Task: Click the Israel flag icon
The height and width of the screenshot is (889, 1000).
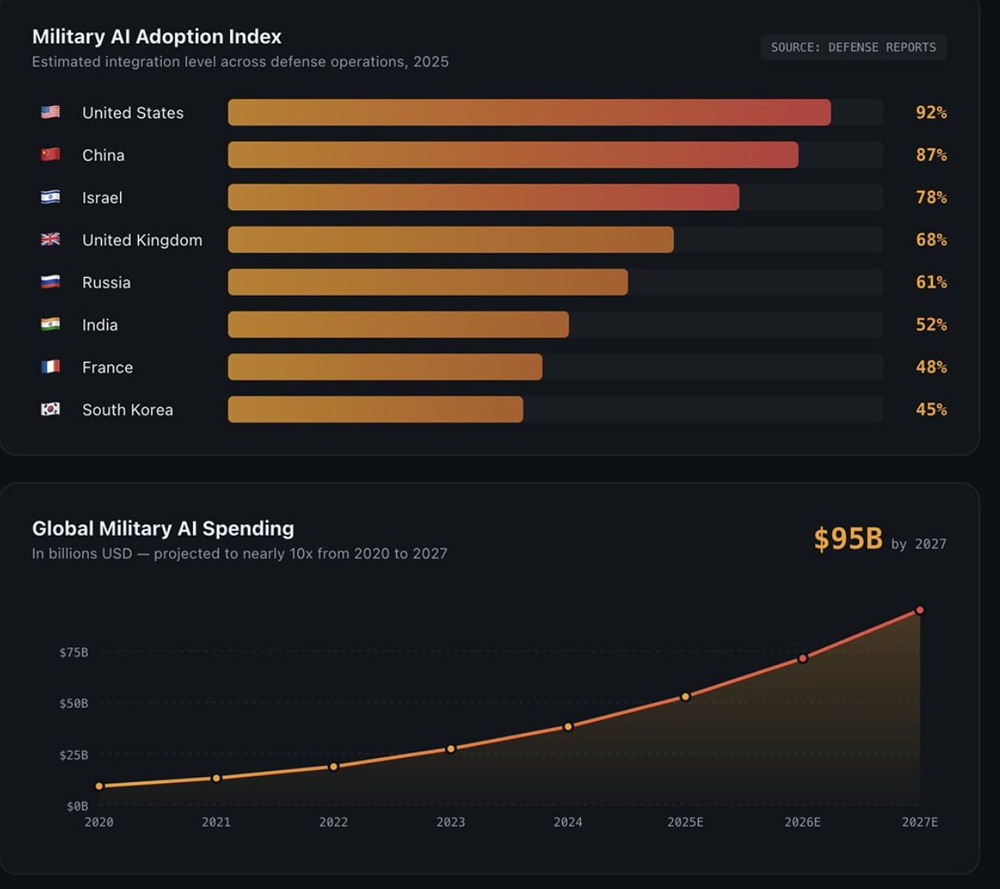Action: coord(50,197)
